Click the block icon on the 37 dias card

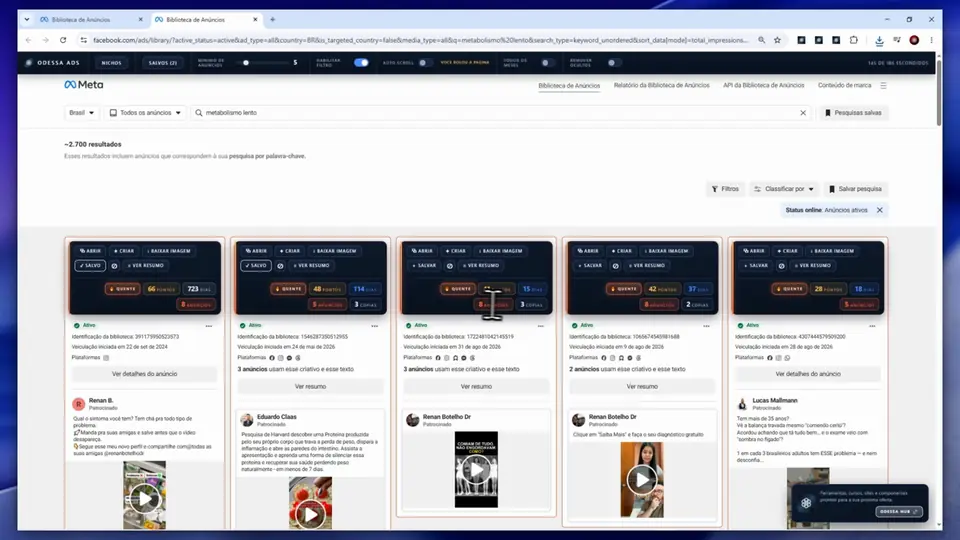point(615,266)
